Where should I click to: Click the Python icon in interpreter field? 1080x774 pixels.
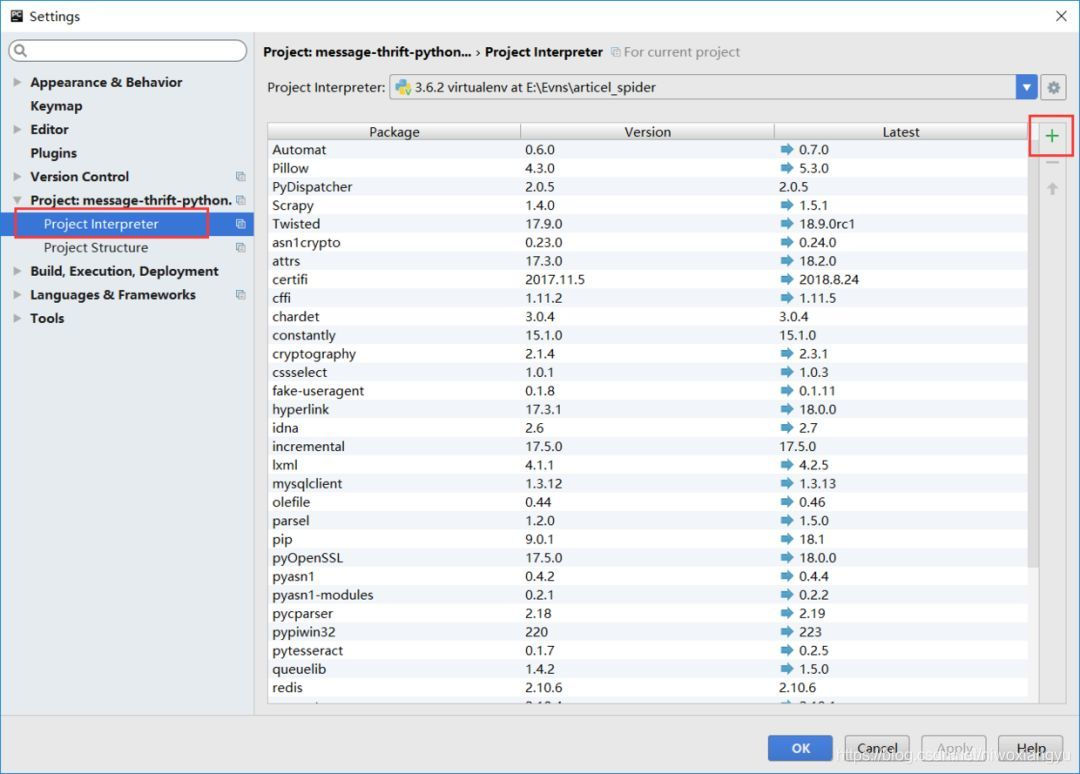coord(403,87)
